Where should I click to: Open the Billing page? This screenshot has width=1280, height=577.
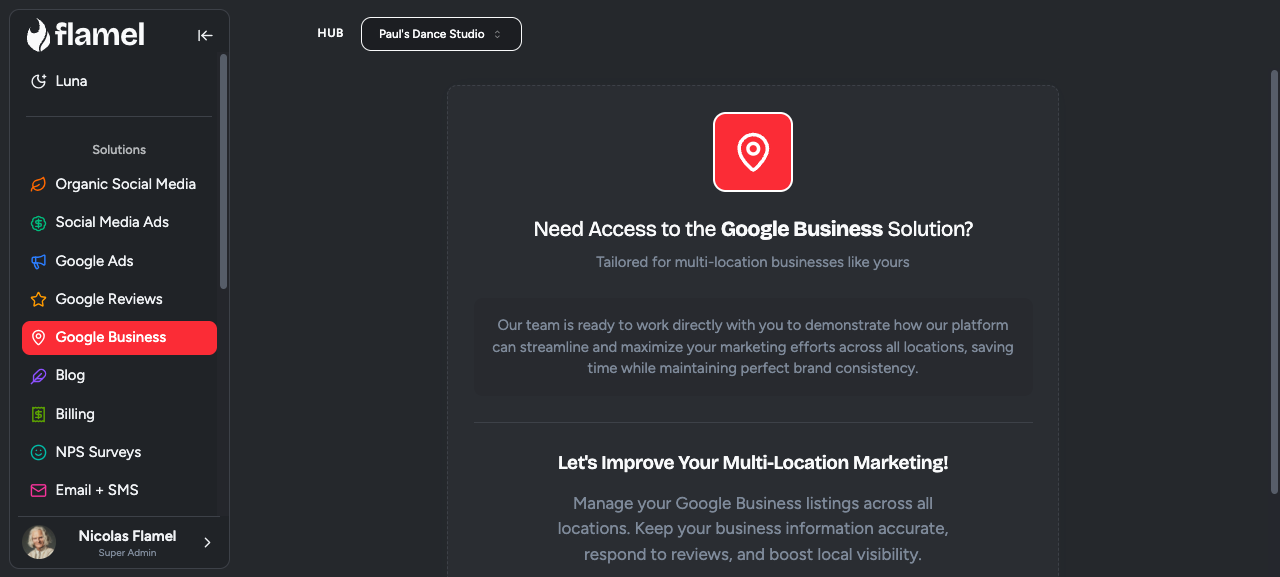(x=119, y=414)
